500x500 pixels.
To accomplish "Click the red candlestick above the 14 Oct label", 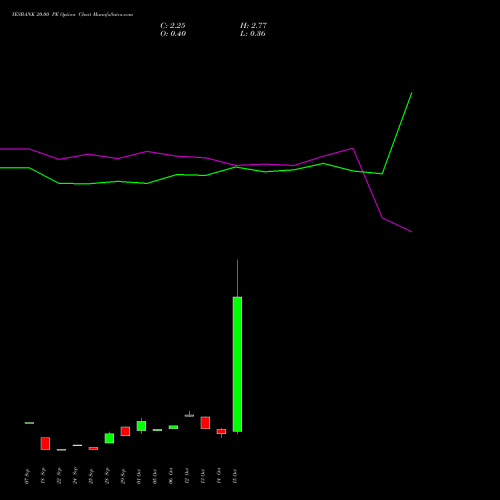I will [x=221, y=432].
